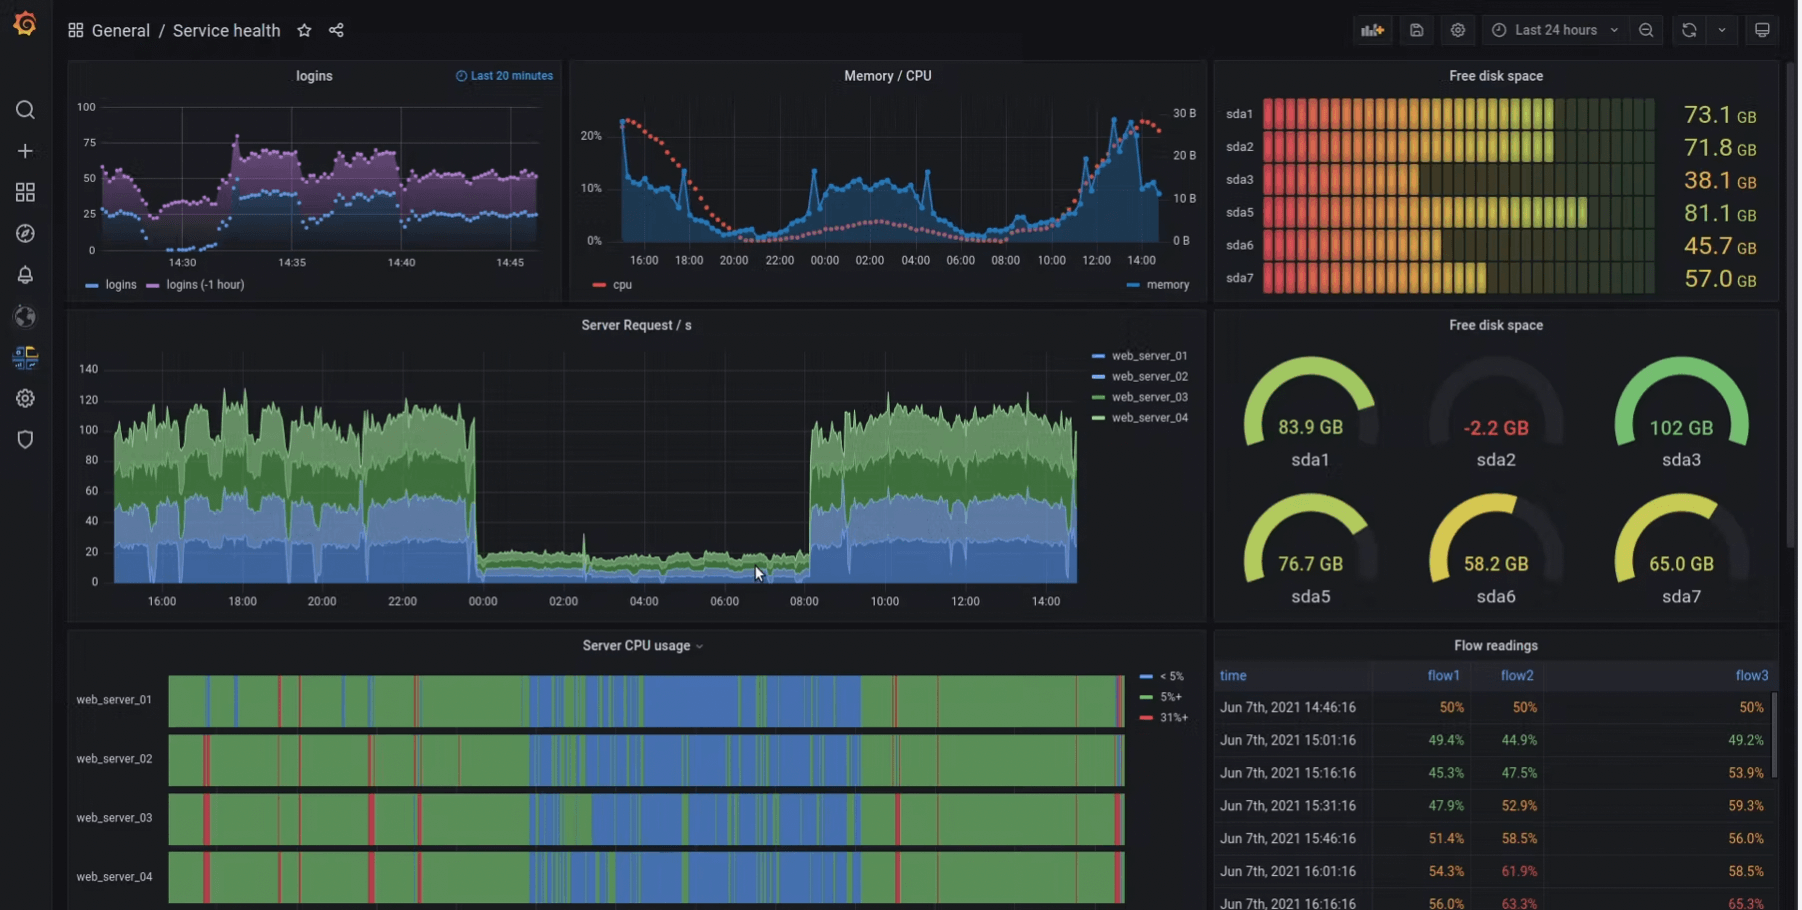Open the Dashboards sidebar icon
The height and width of the screenshot is (910, 1802).
25,192
